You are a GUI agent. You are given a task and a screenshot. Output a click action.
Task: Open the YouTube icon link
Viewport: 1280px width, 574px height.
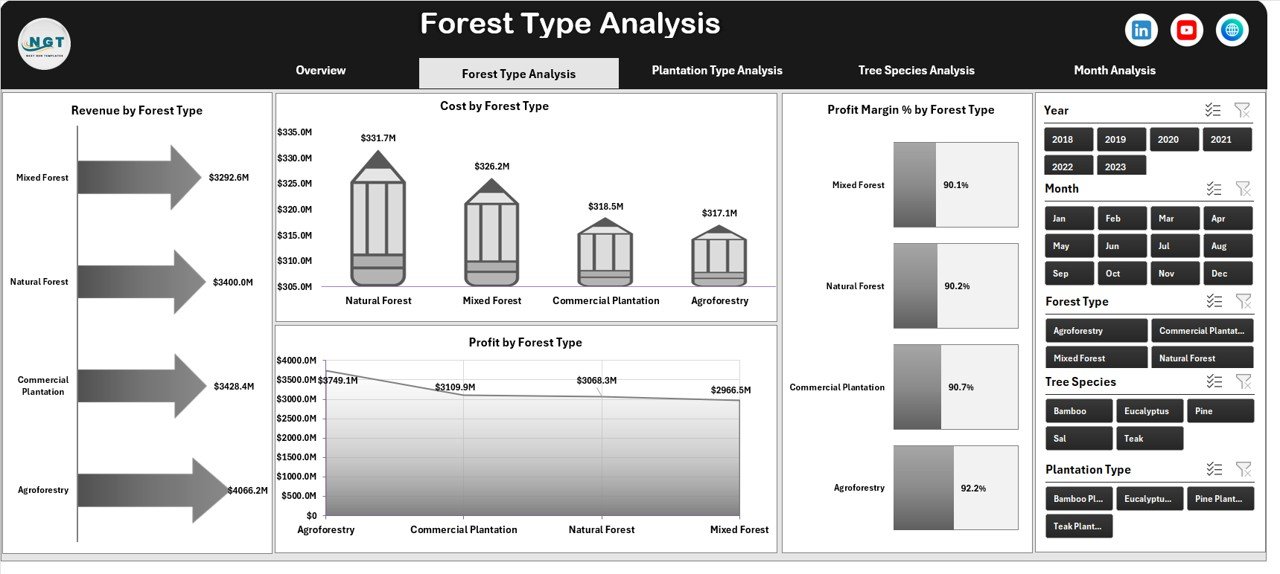click(x=1187, y=30)
